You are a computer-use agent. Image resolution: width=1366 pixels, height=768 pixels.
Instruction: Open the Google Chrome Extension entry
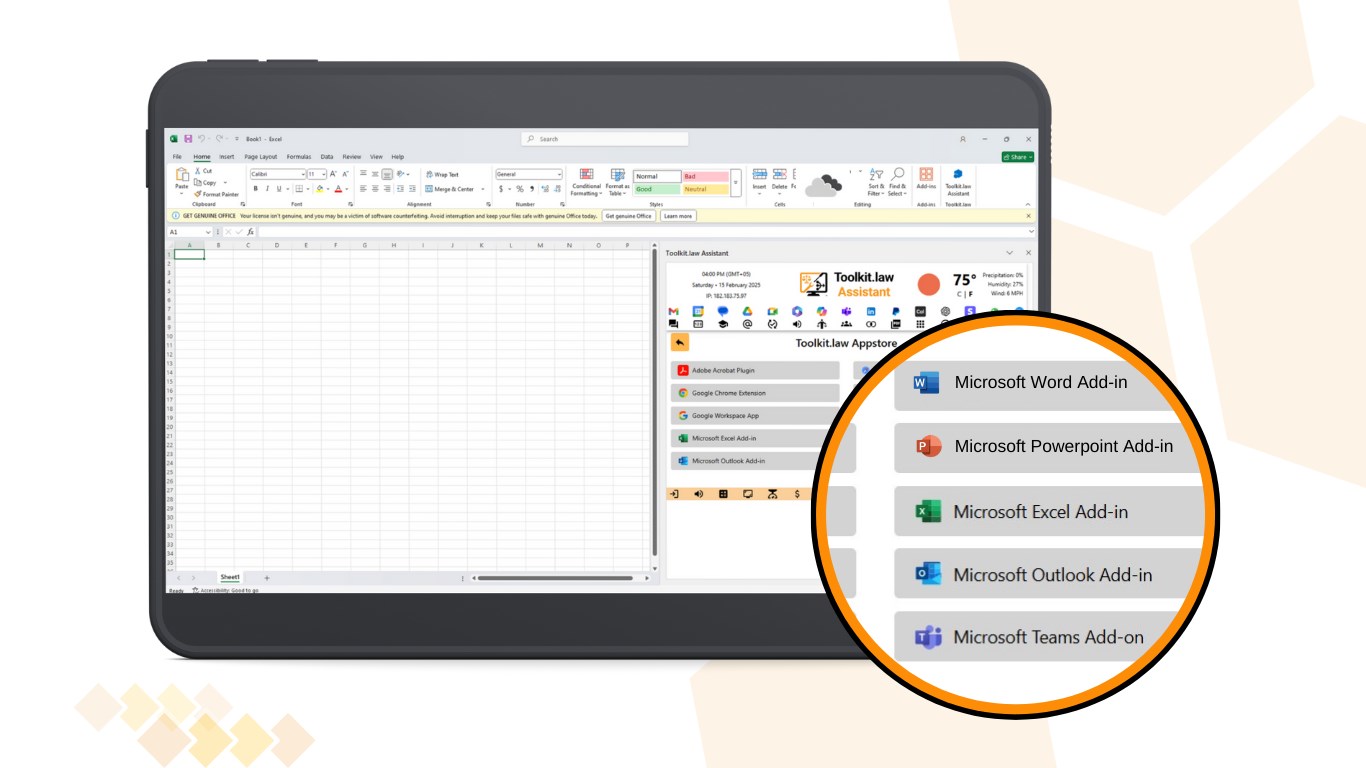756,393
